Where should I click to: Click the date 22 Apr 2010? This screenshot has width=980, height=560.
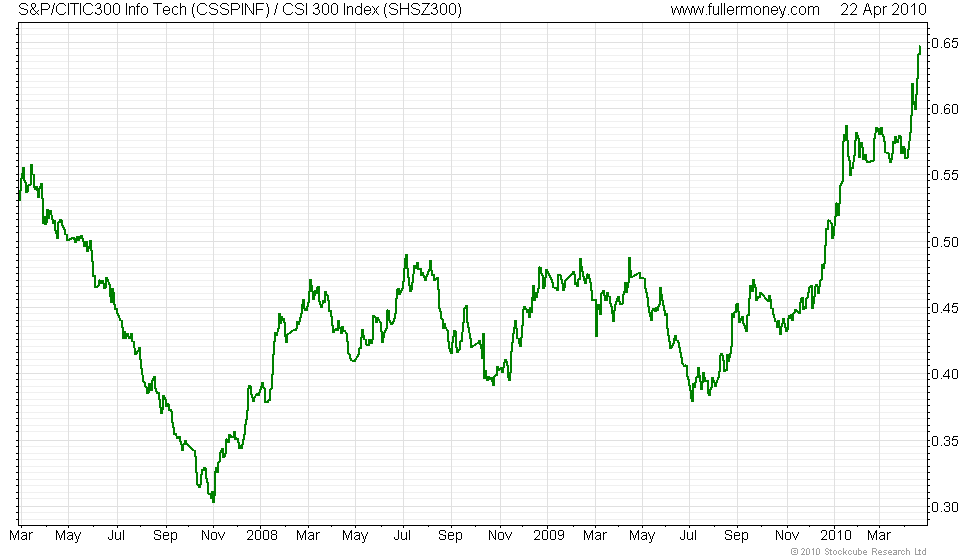click(883, 9)
